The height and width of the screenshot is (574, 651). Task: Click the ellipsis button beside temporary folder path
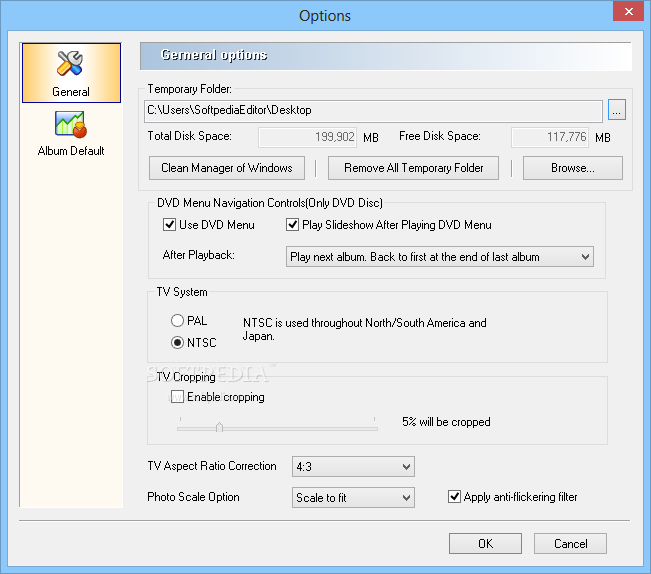tap(617, 110)
